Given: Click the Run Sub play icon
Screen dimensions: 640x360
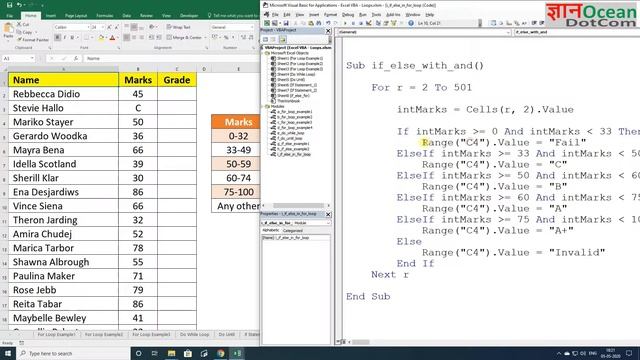Looking at the screenshot, I should (345, 23).
